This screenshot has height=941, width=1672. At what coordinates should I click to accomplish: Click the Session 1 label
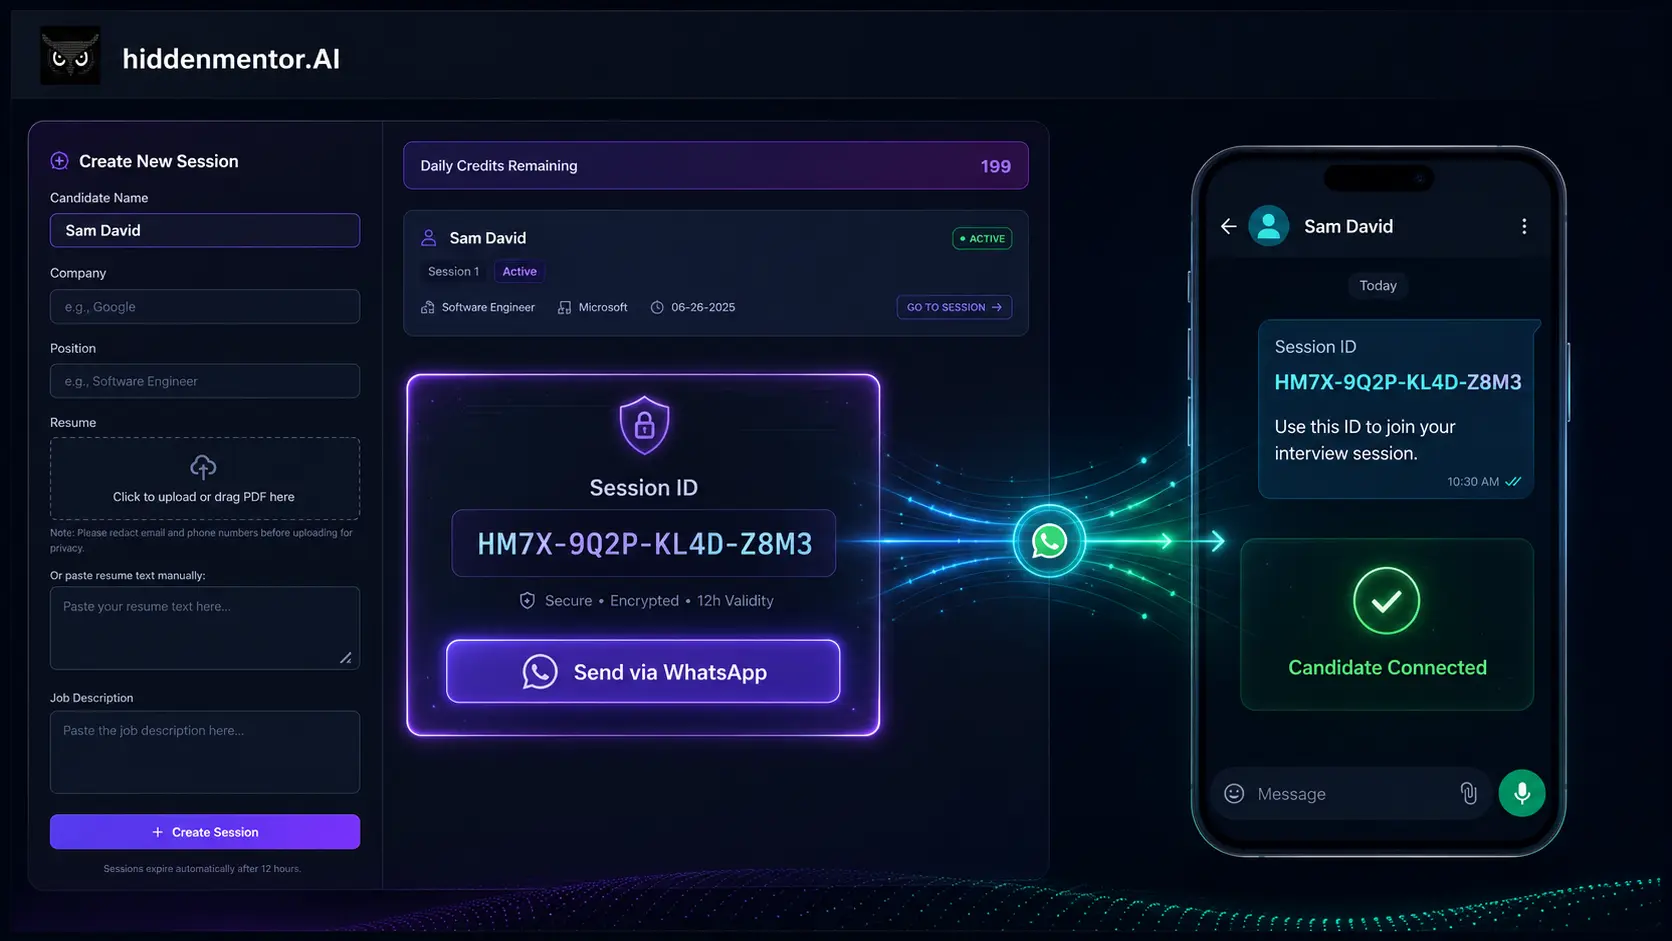click(453, 271)
